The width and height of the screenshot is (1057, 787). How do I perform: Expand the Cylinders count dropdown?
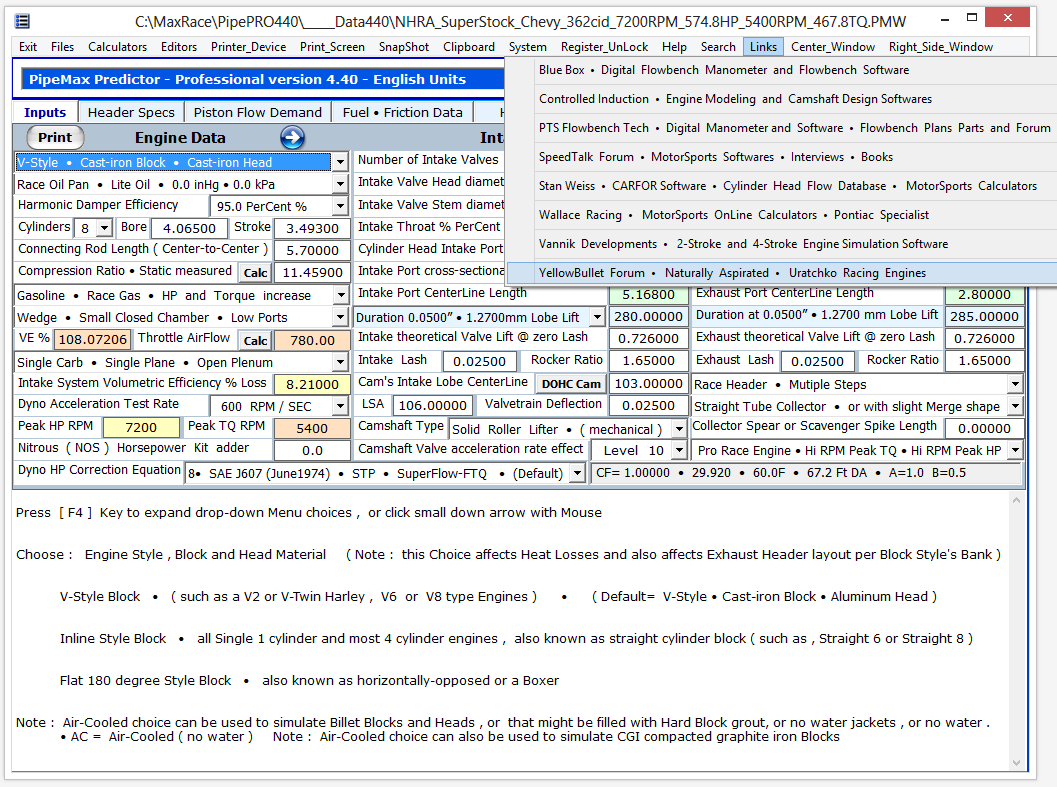coord(104,228)
